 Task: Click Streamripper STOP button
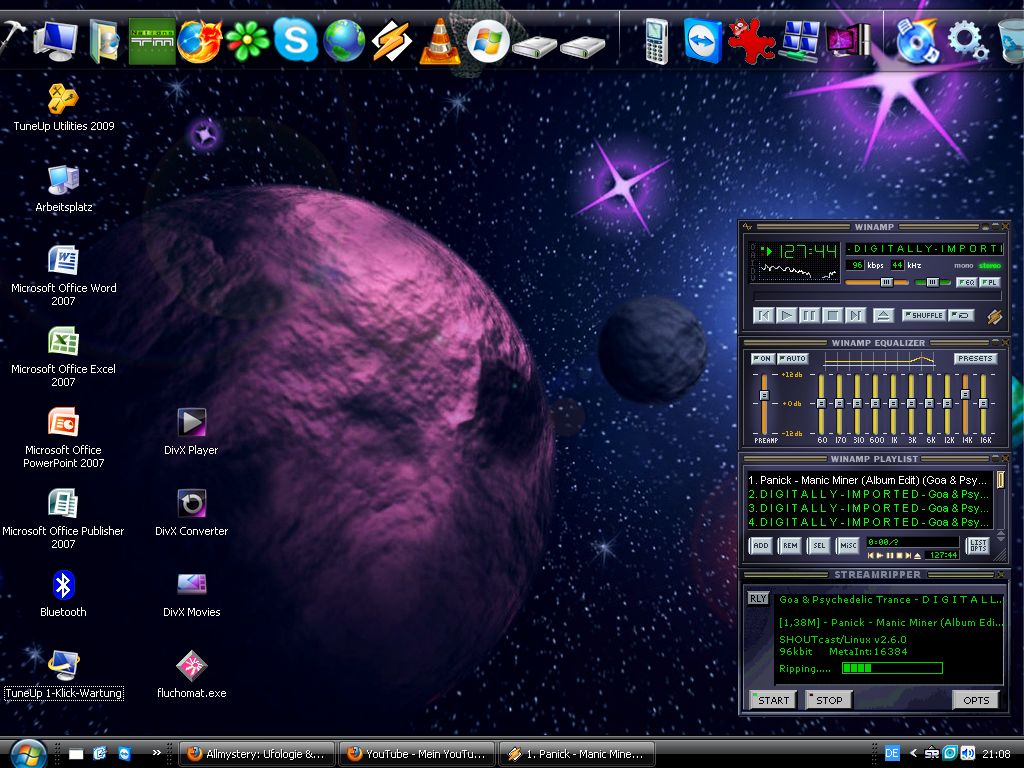click(x=828, y=699)
